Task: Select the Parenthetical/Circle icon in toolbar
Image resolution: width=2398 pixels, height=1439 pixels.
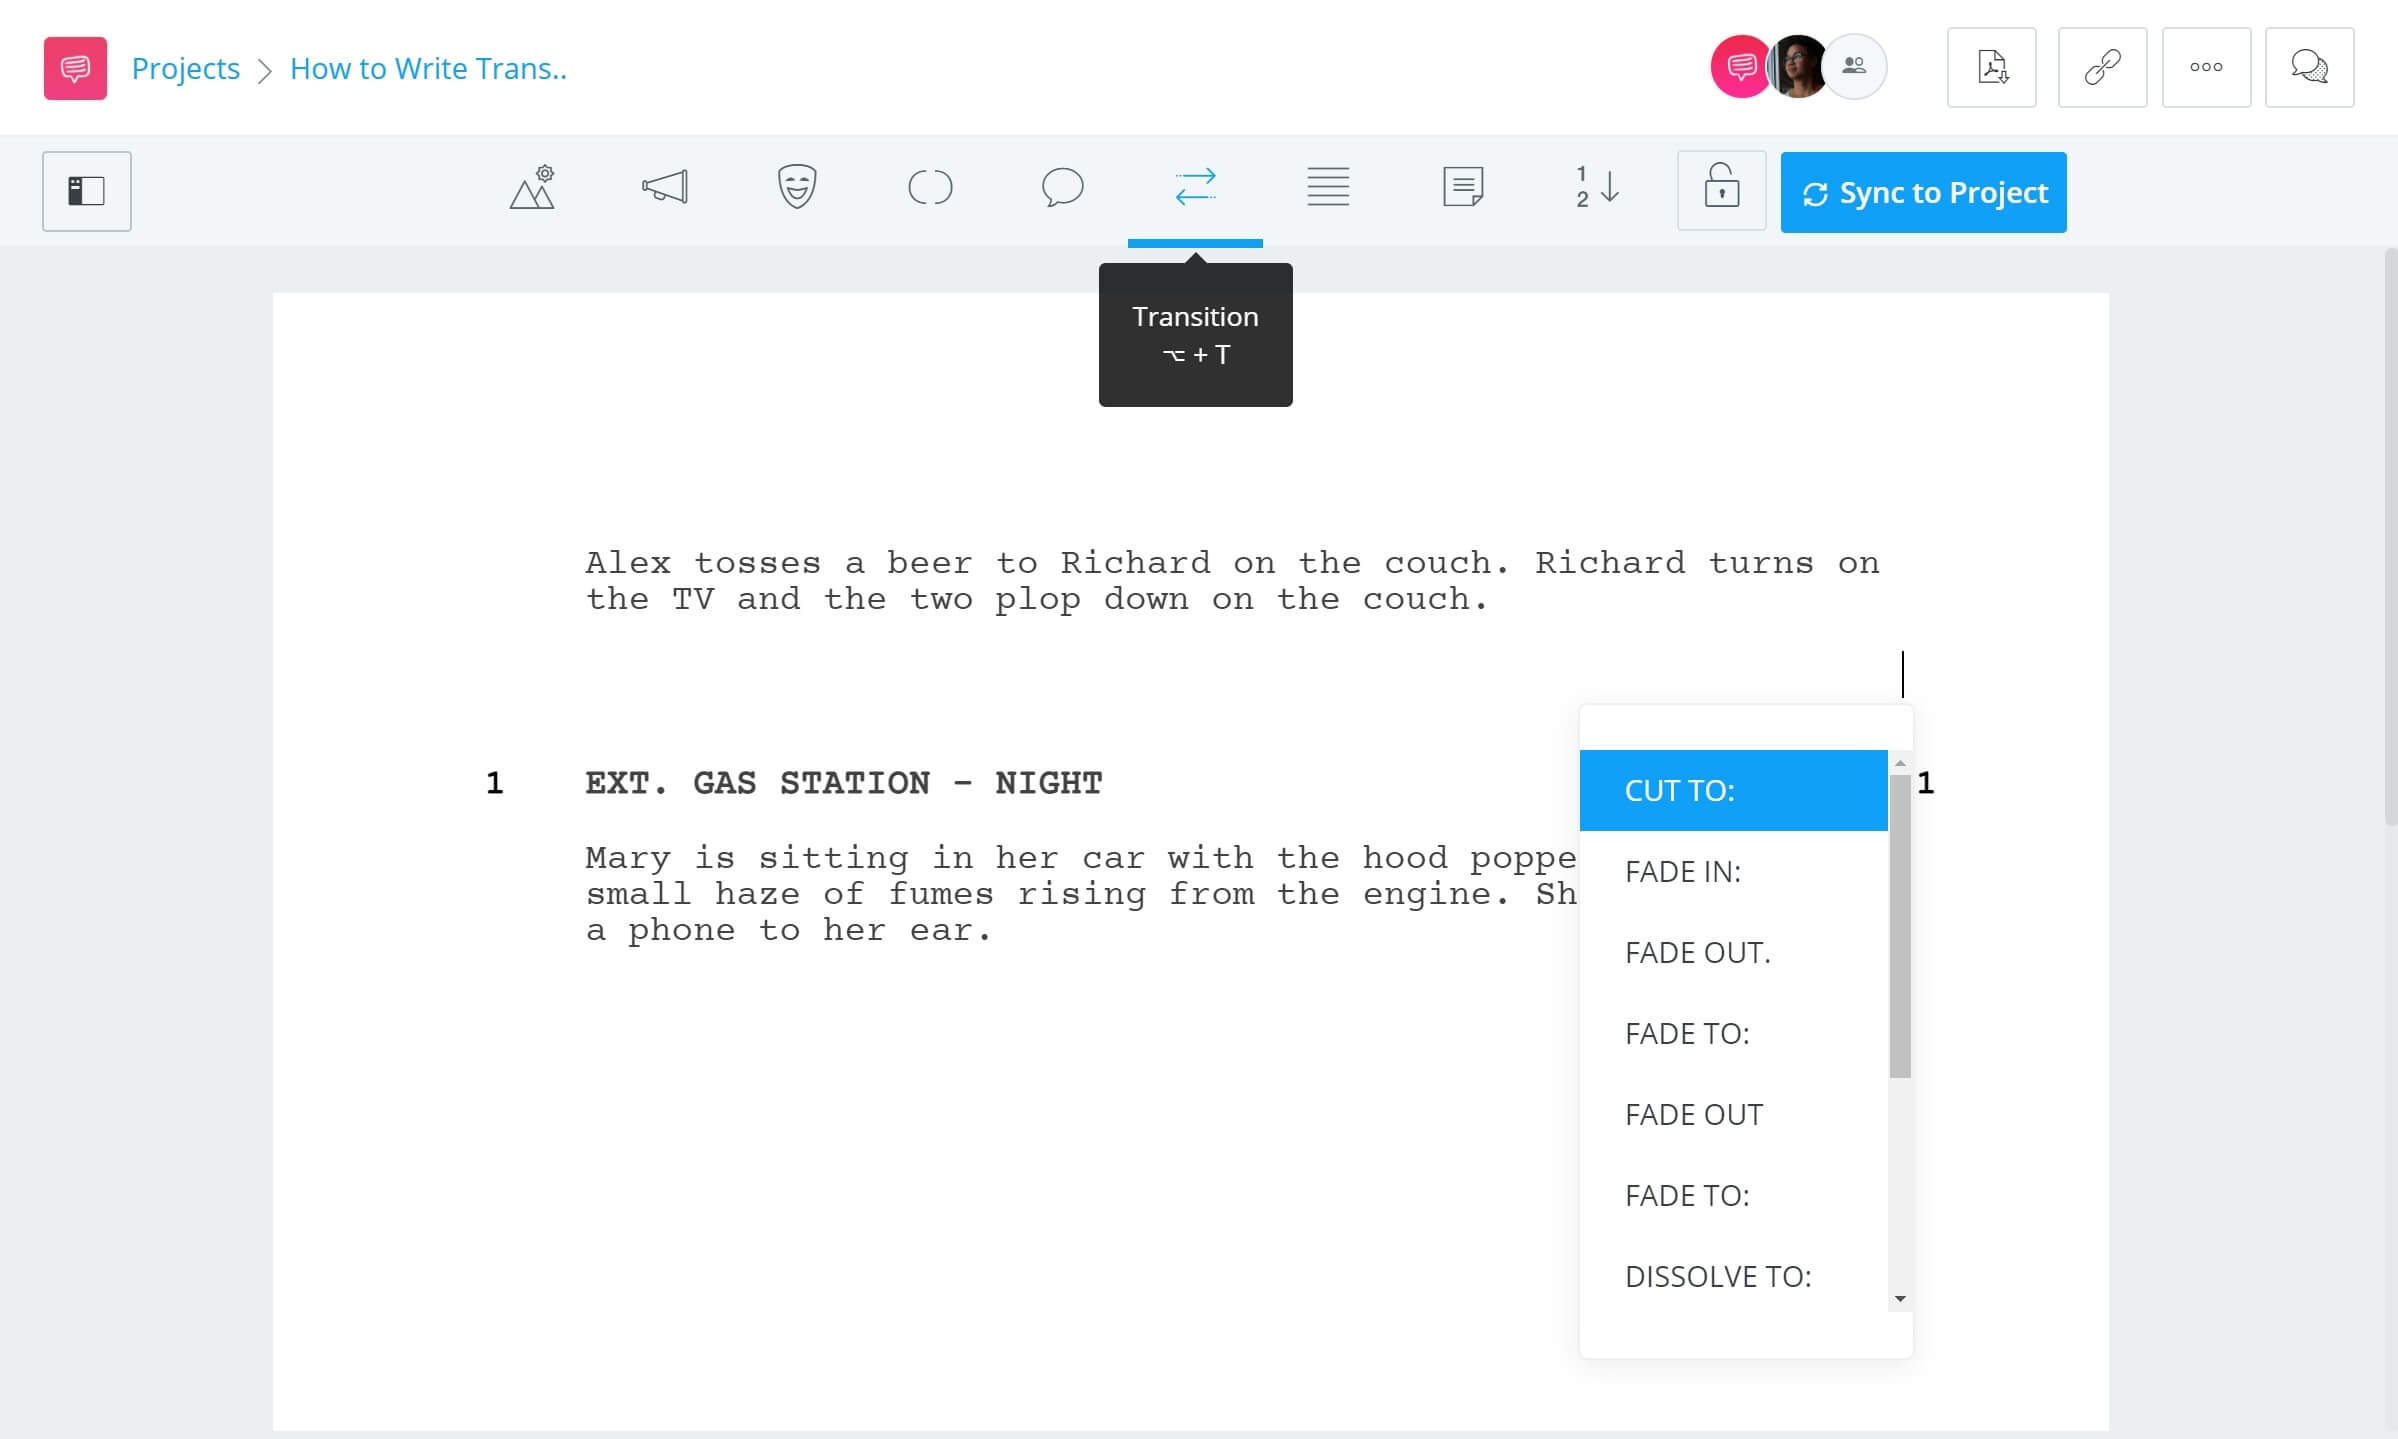Action: pos(928,190)
